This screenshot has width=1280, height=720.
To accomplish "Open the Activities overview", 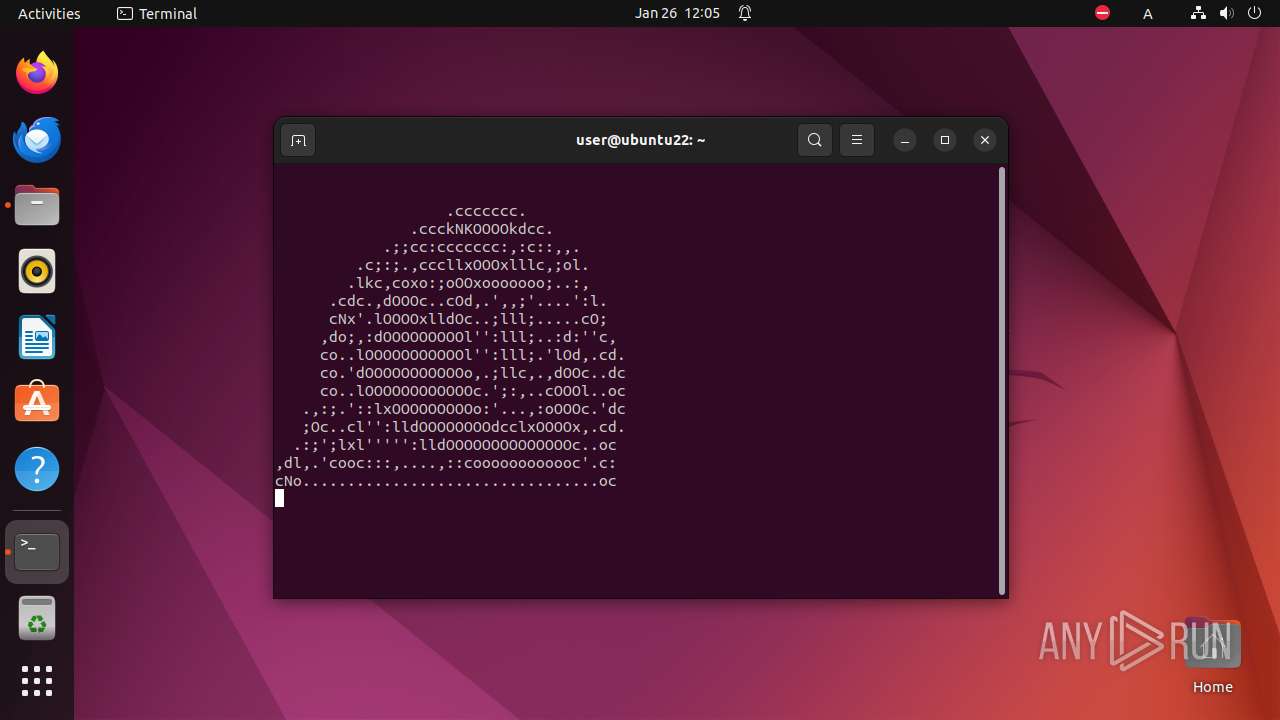I will [x=49, y=13].
